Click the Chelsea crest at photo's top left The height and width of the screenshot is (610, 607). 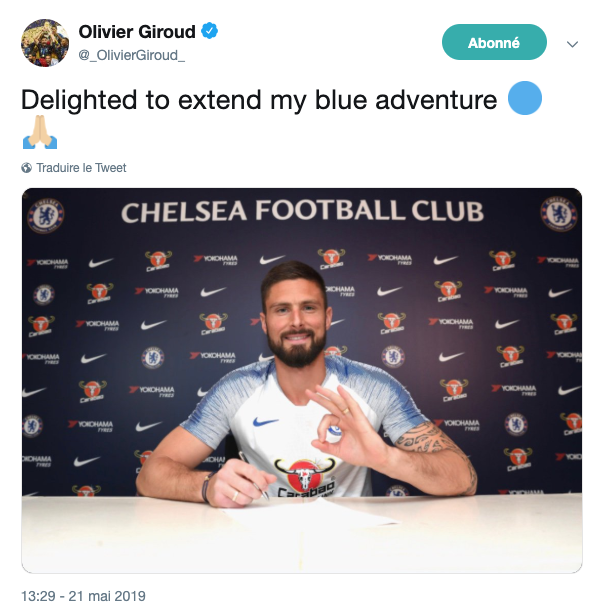(x=46, y=216)
